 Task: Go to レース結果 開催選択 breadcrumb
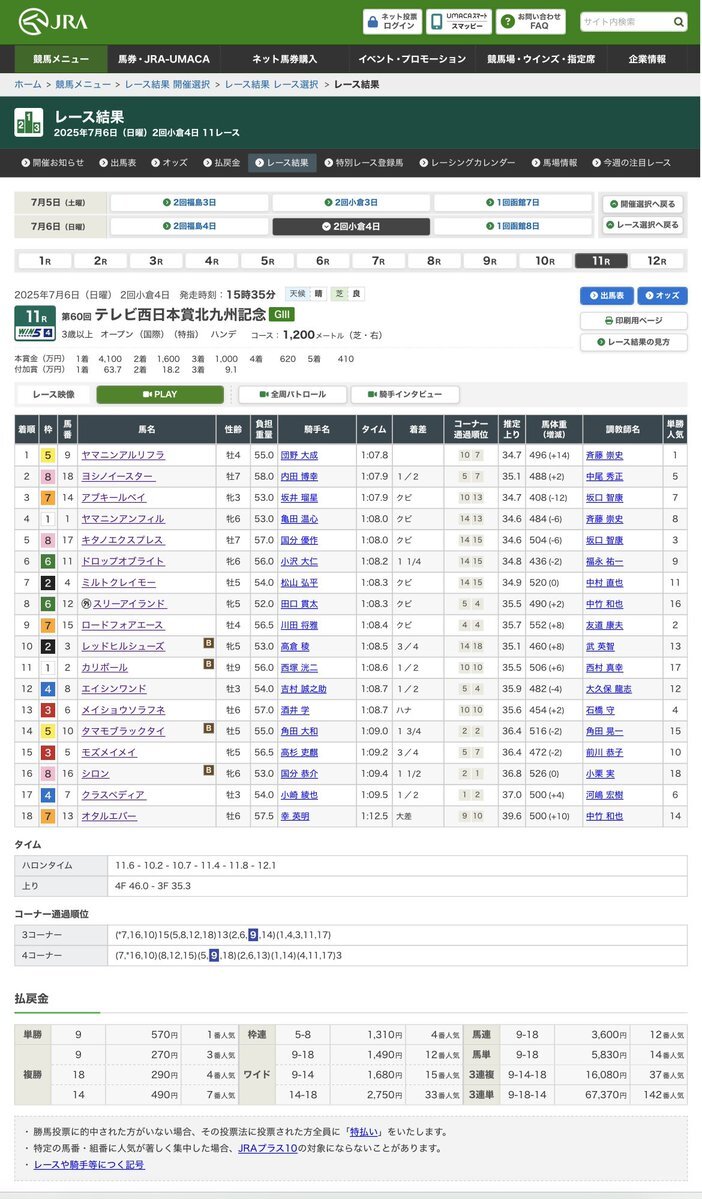[165, 84]
